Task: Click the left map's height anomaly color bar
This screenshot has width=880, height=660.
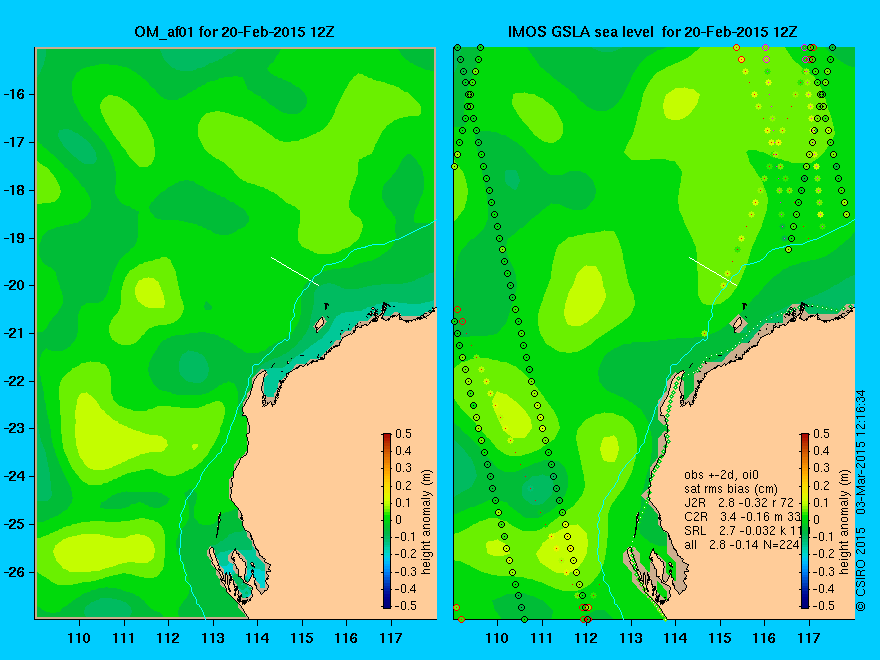Action: (x=387, y=520)
